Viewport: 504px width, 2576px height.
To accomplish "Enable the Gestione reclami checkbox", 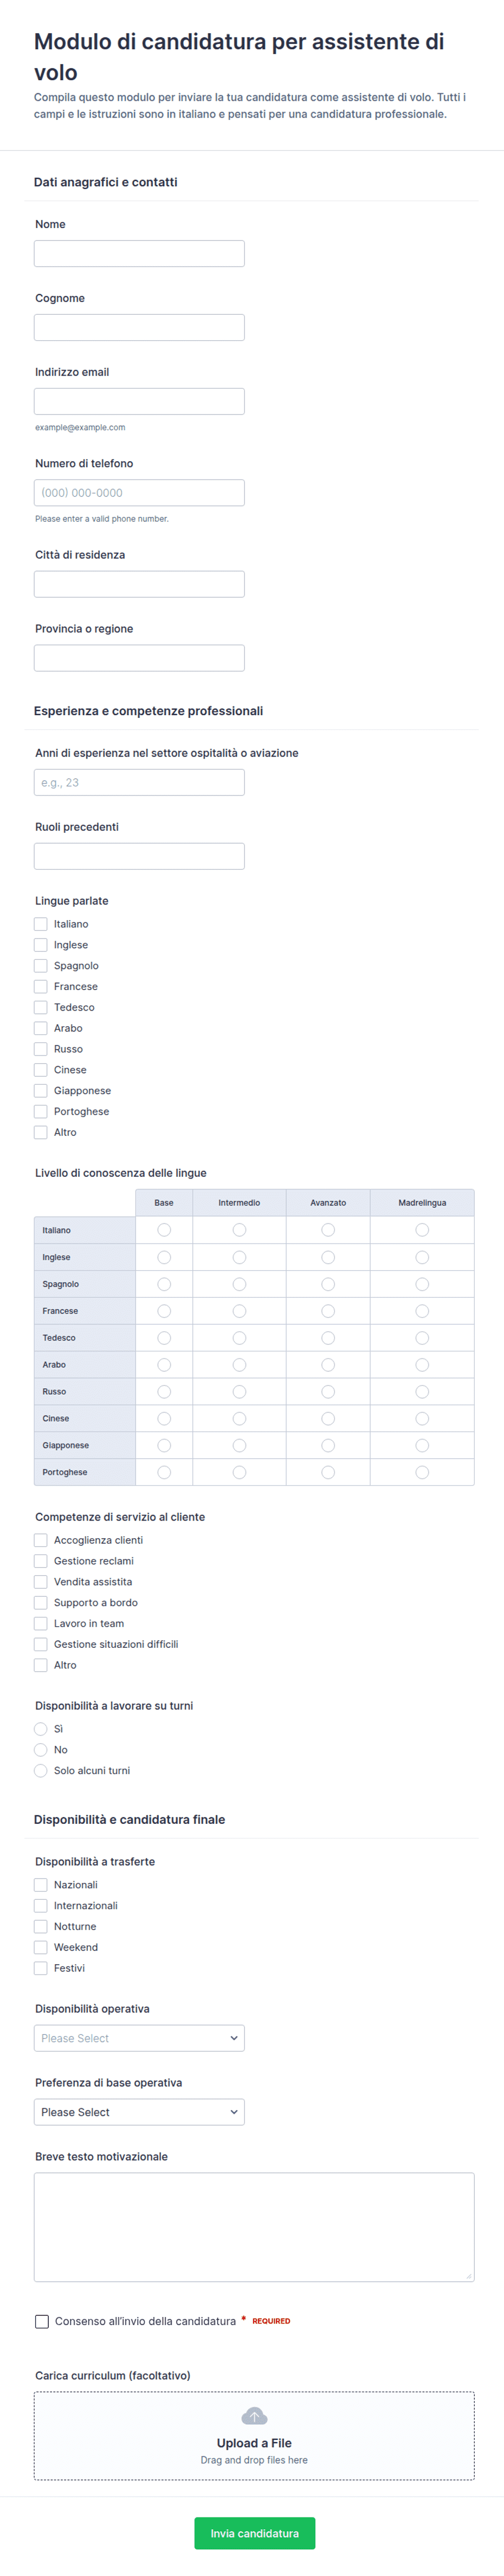I will click(41, 1560).
